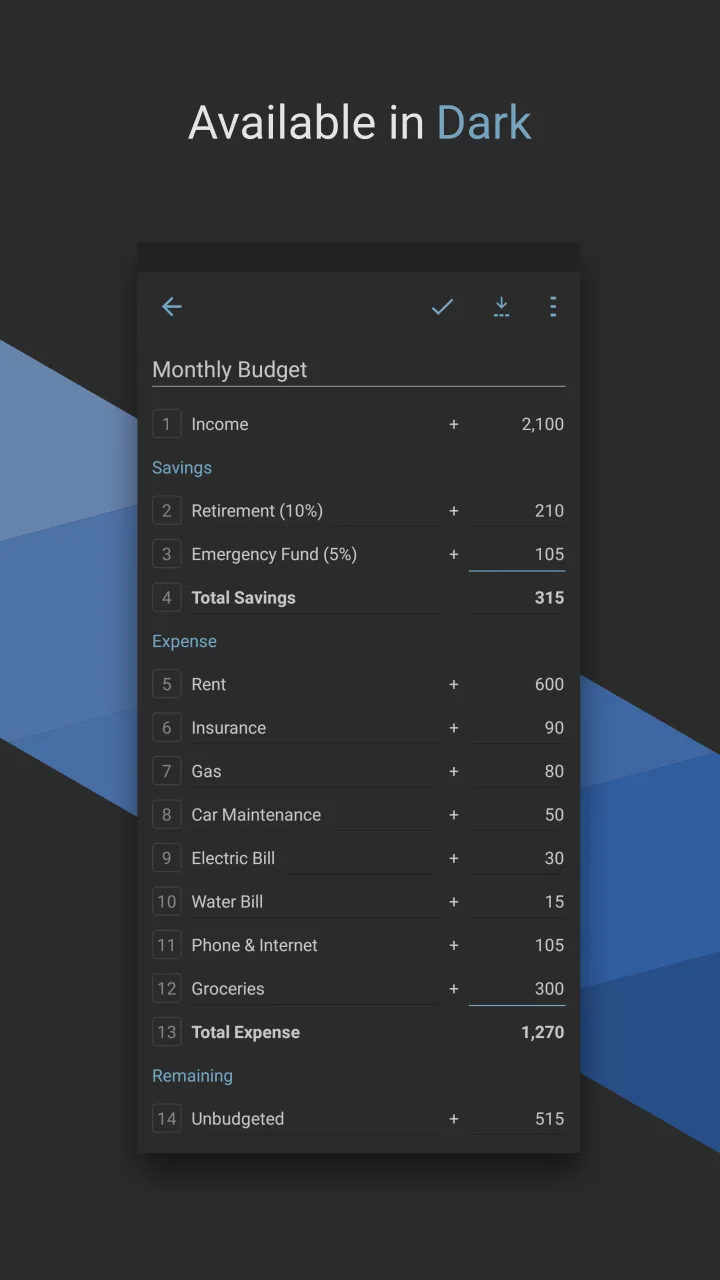The height and width of the screenshot is (1280, 720).
Task: Edit the Groceries value 300
Action: 518,989
